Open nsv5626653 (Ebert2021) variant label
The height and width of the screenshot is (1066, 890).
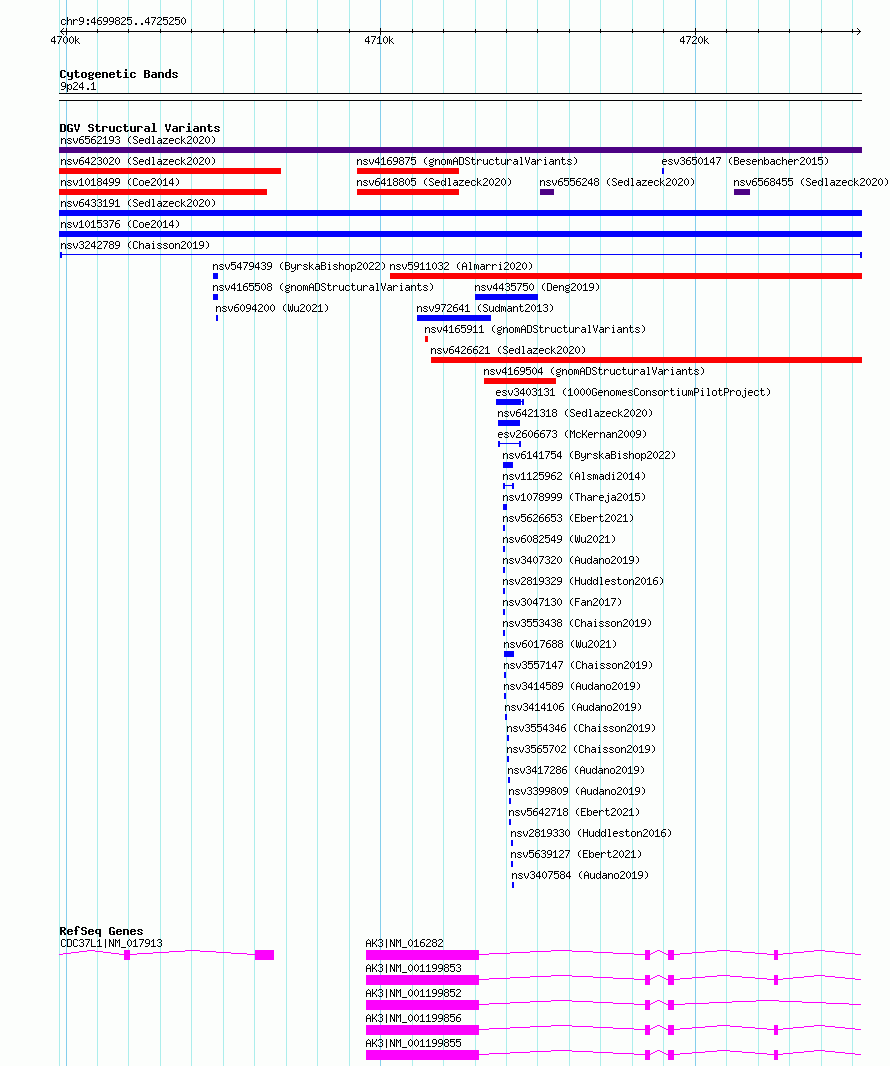pyautogui.click(x=568, y=519)
